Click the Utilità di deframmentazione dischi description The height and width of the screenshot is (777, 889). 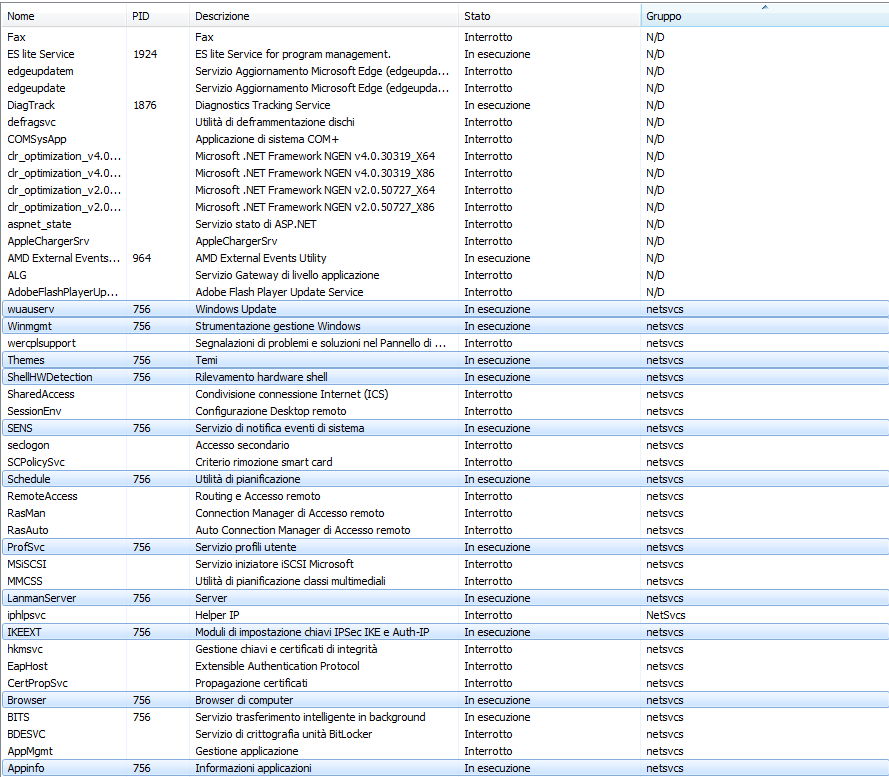pyautogui.click(x=275, y=123)
